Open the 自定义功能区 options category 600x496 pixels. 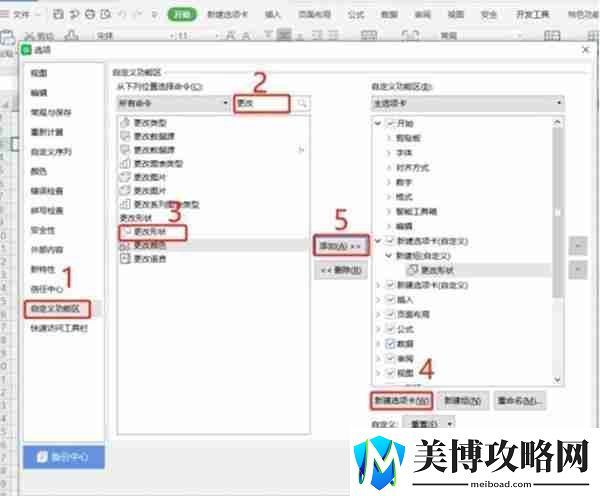[x=57, y=309]
